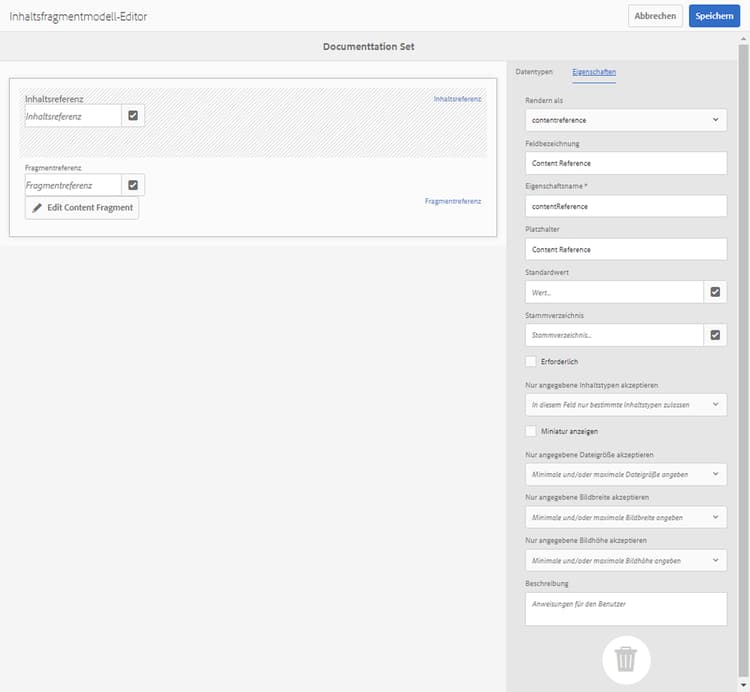This screenshot has width=750, height=692.
Task: Click into the Eigenschaftsname input field
Action: (626, 206)
